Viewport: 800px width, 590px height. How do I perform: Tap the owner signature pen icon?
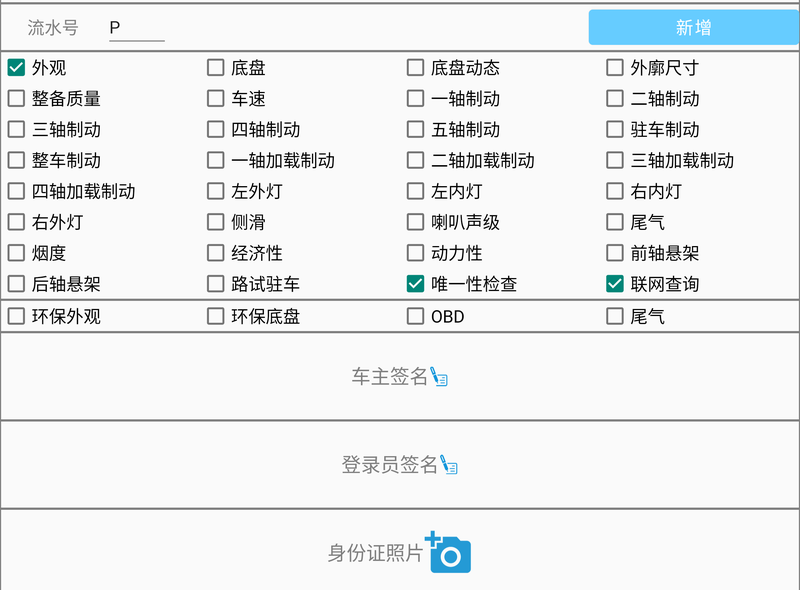pyautogui.click(x=439, y=377)
